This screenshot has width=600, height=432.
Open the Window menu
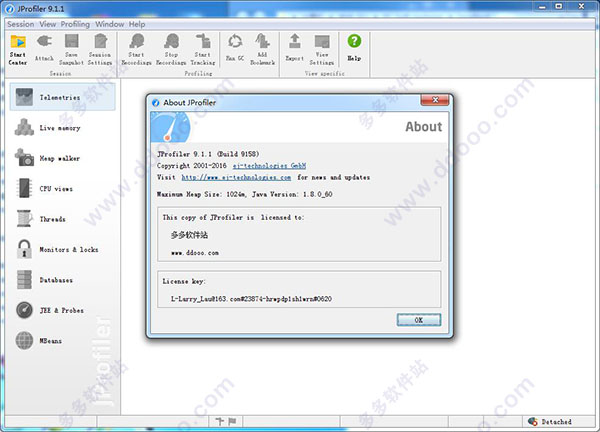[109, 24]
